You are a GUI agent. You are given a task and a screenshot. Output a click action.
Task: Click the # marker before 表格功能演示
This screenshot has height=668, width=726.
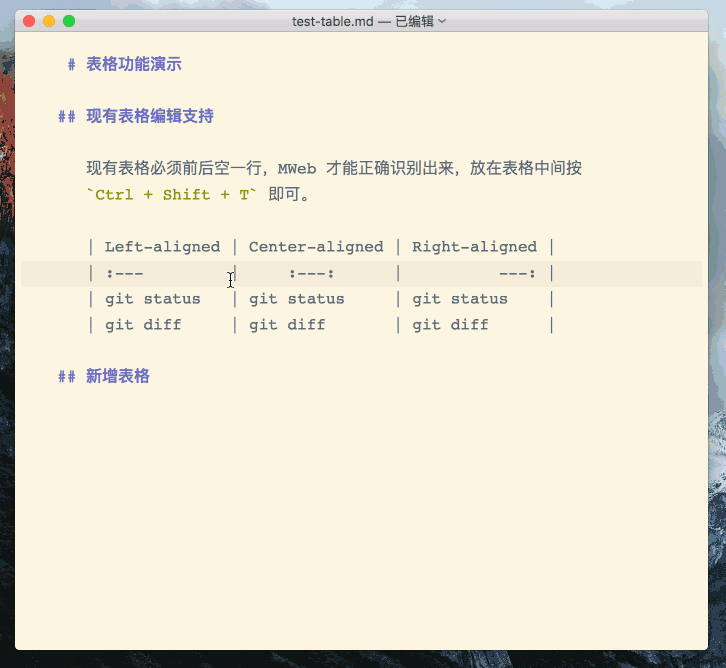72,64
